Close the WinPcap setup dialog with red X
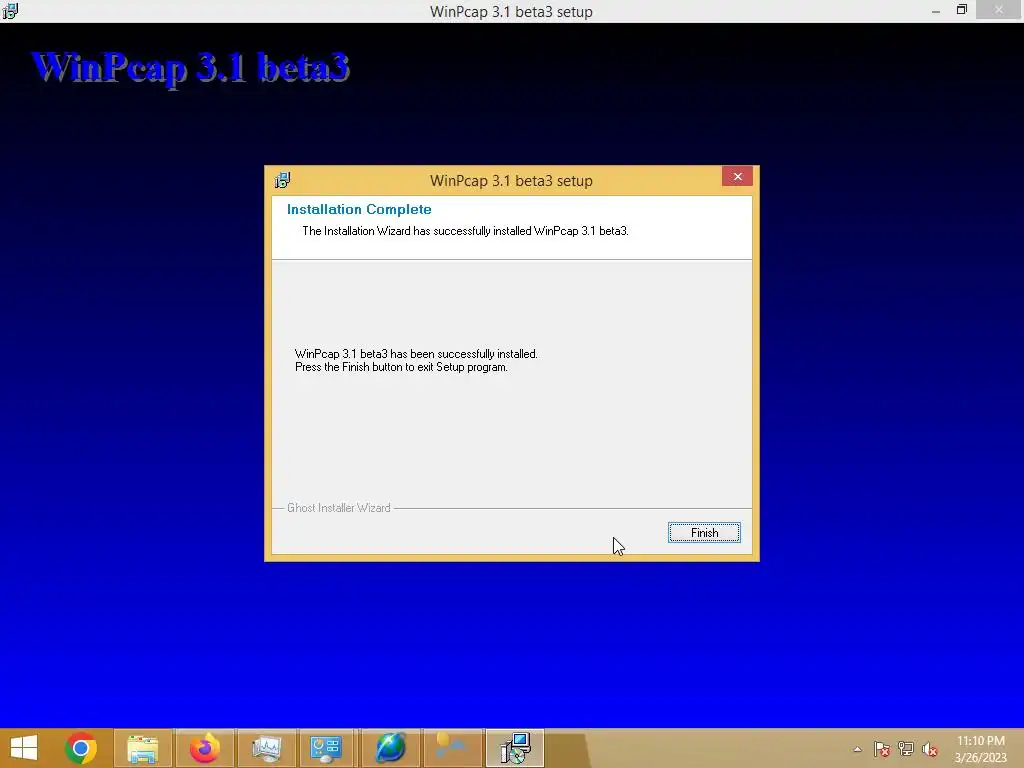This screenshot has height=768, width=1024. point(737,176)
